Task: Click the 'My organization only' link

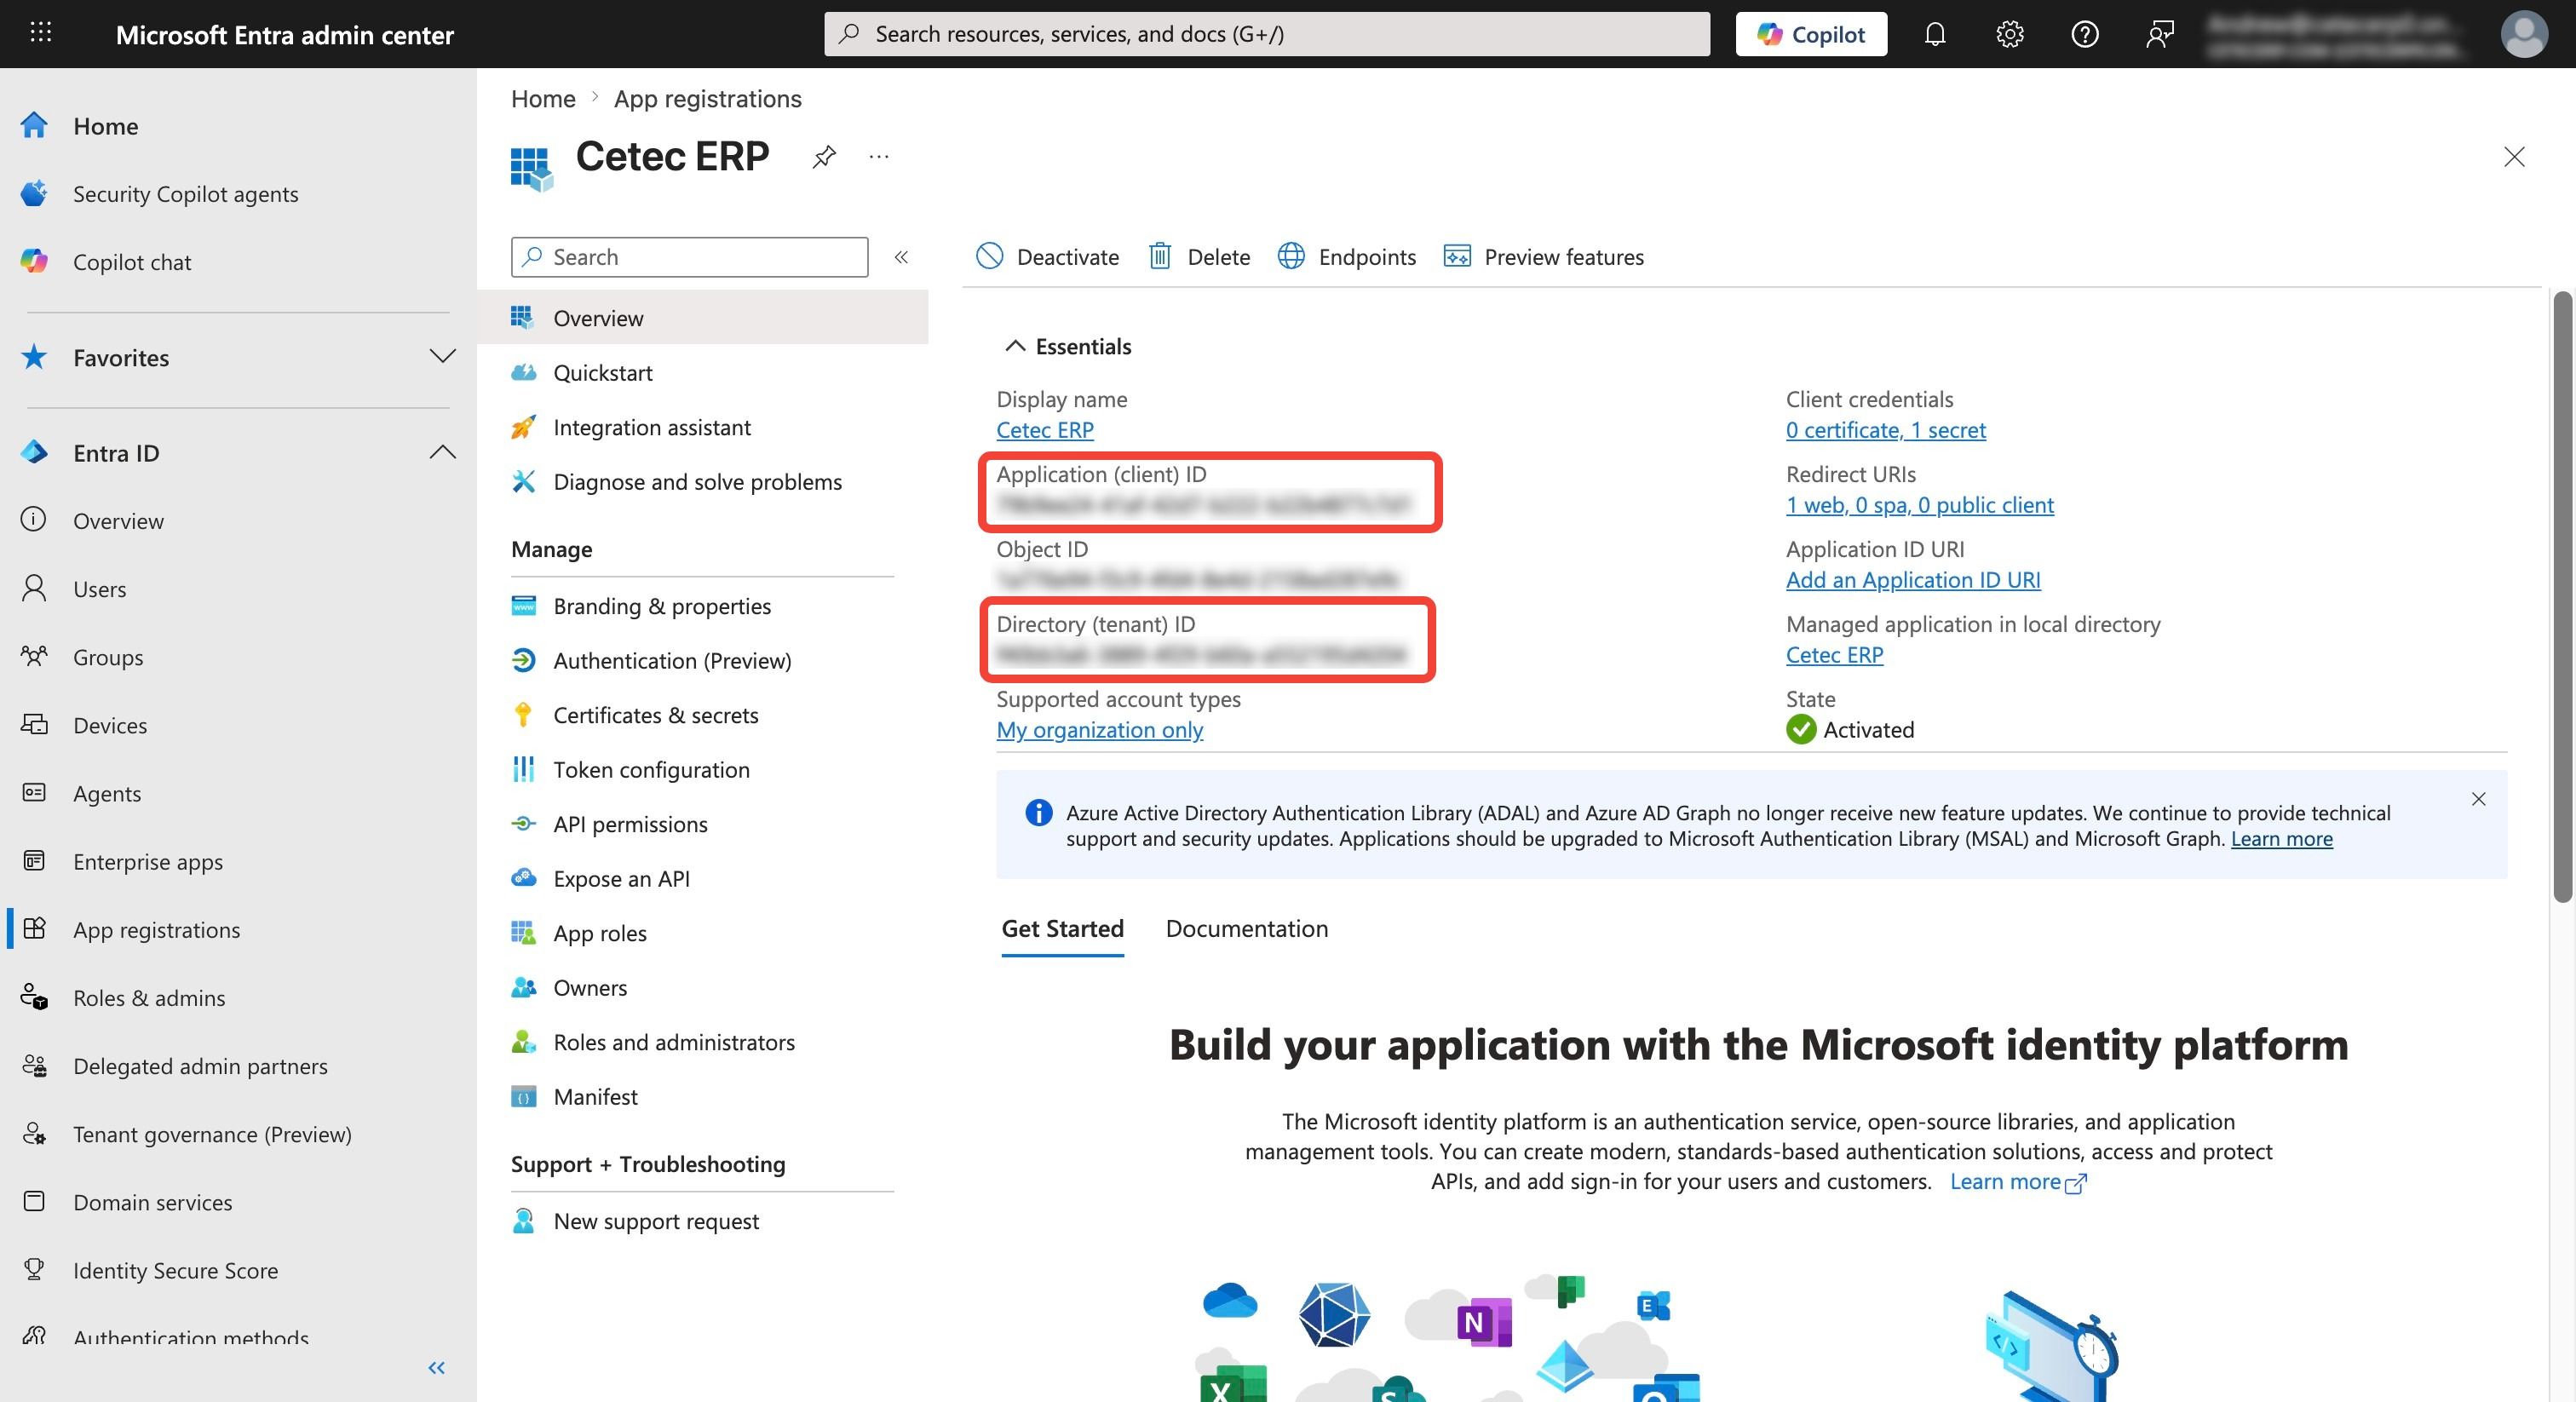Action: (1100, 730)
